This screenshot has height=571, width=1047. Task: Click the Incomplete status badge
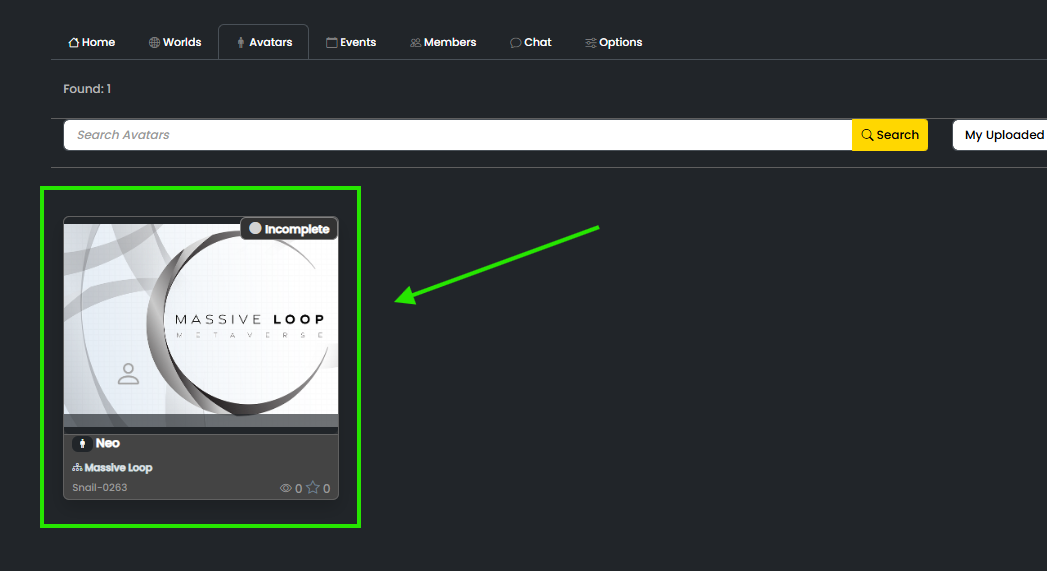pos(289,228)
